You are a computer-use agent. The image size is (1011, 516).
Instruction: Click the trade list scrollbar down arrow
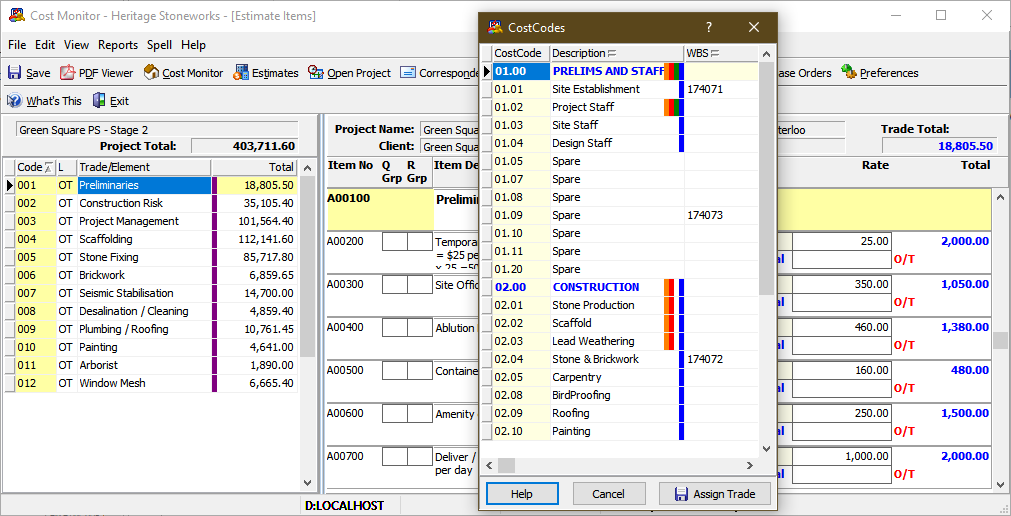[x=308, y=483]
